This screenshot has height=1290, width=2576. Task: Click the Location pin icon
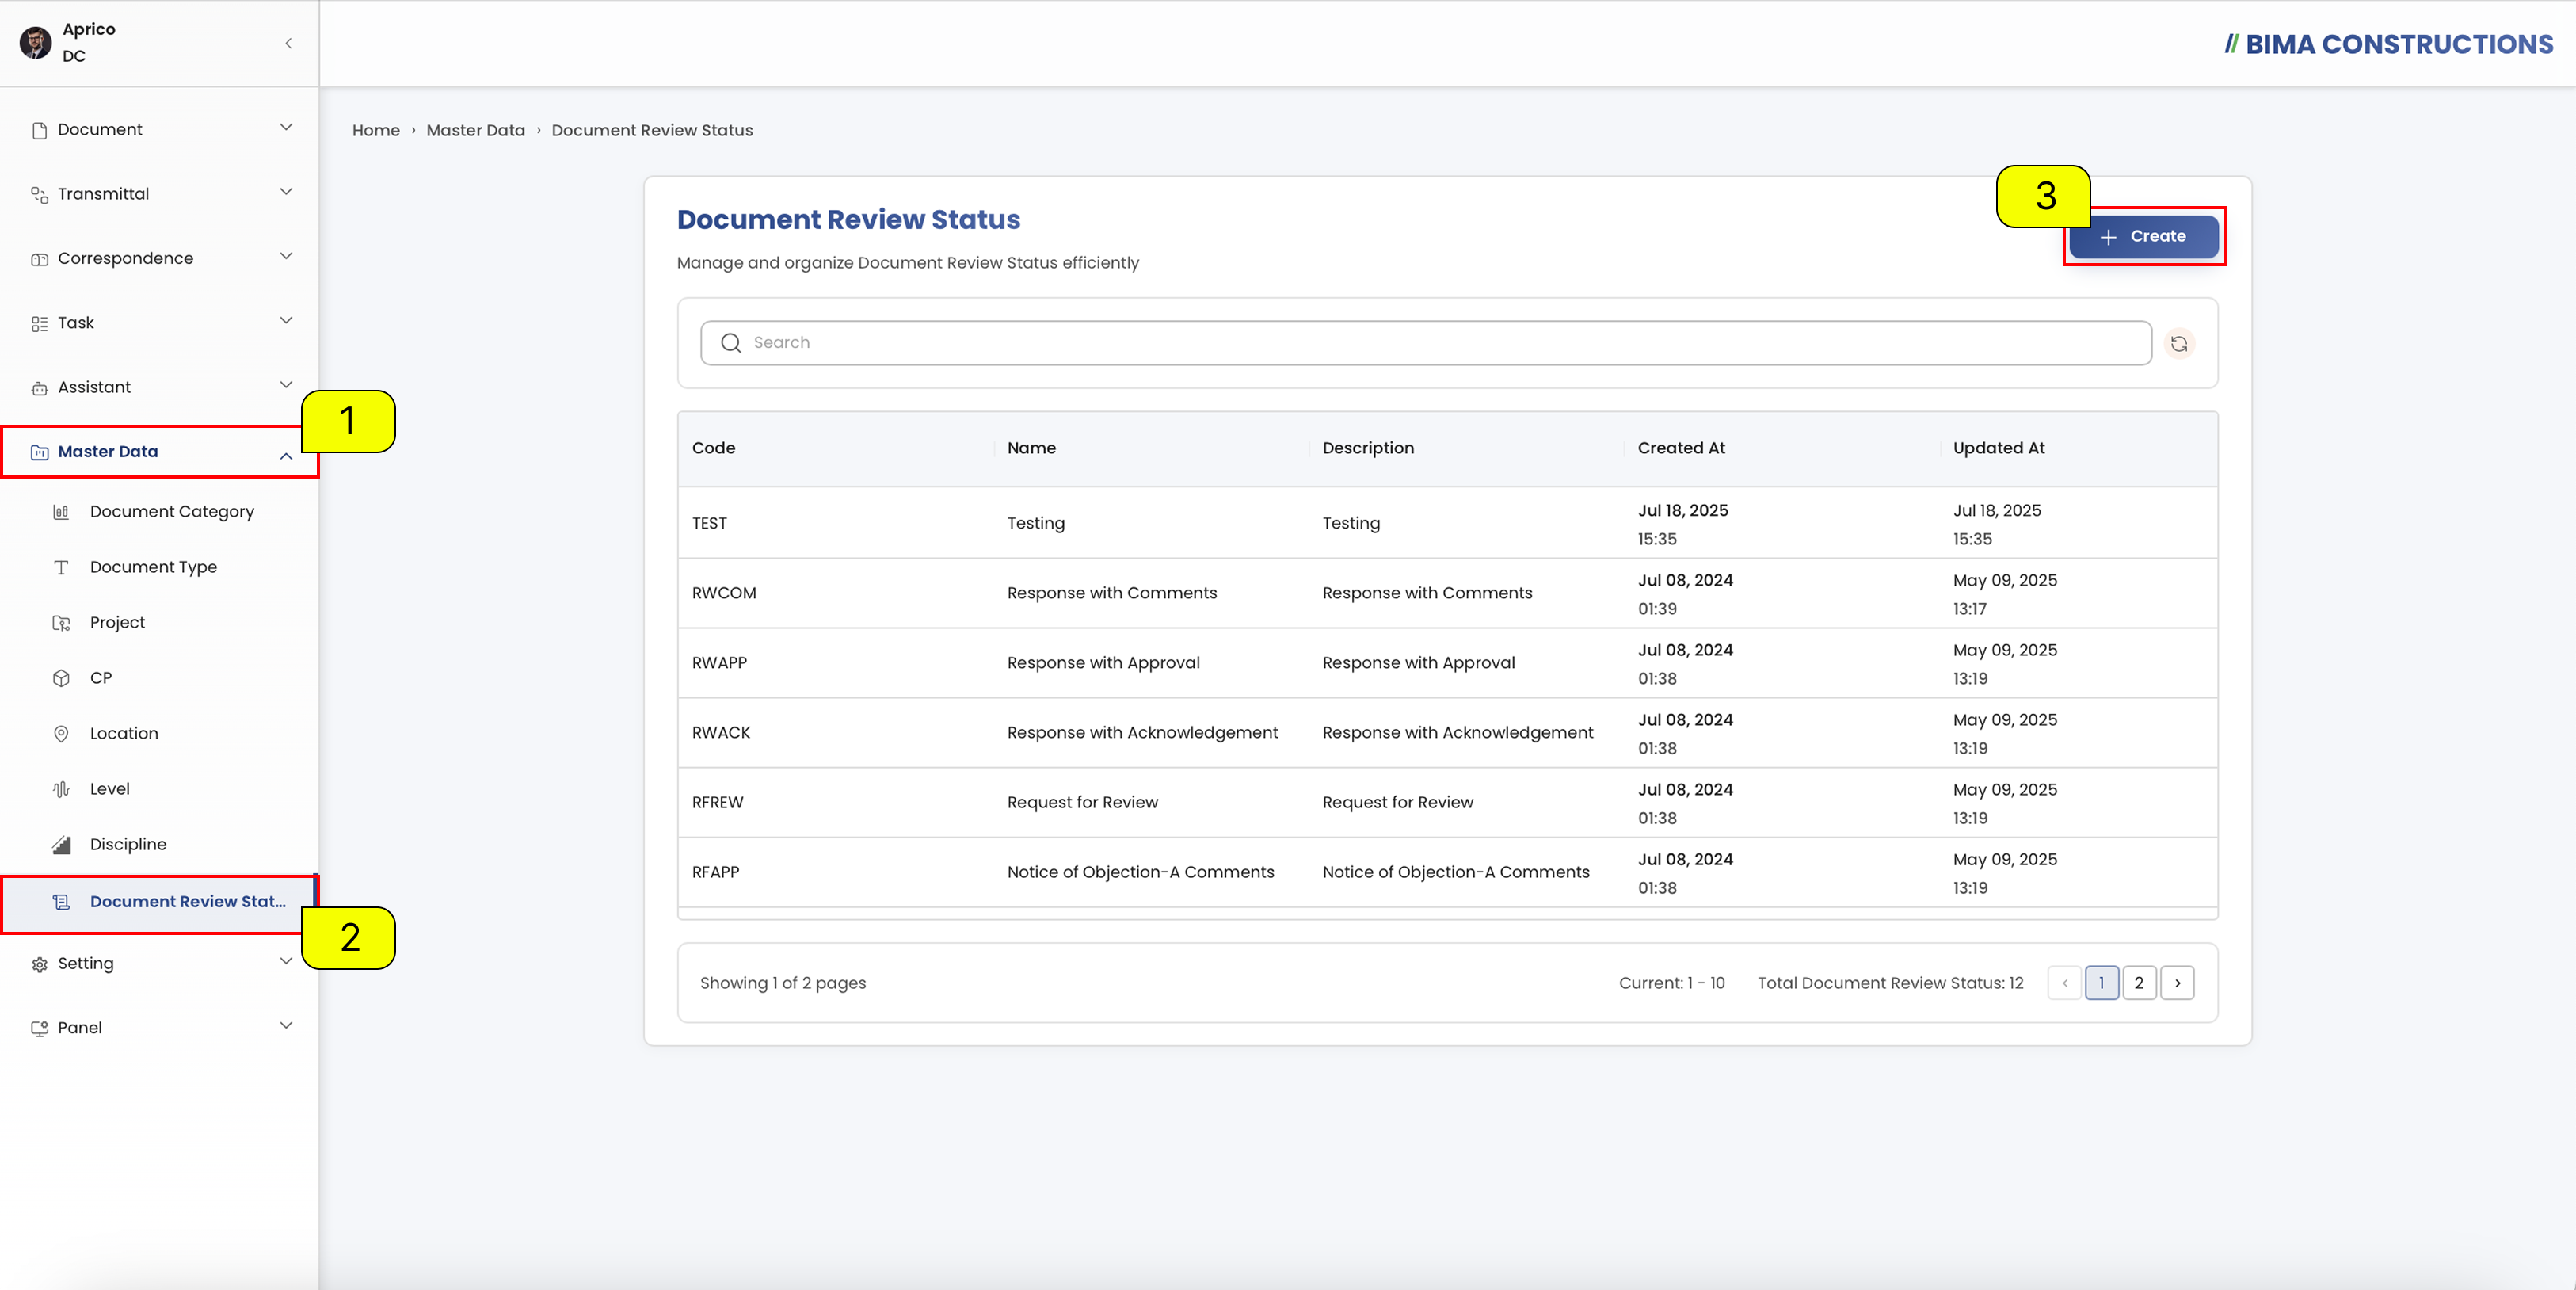[x=61, y=734]
